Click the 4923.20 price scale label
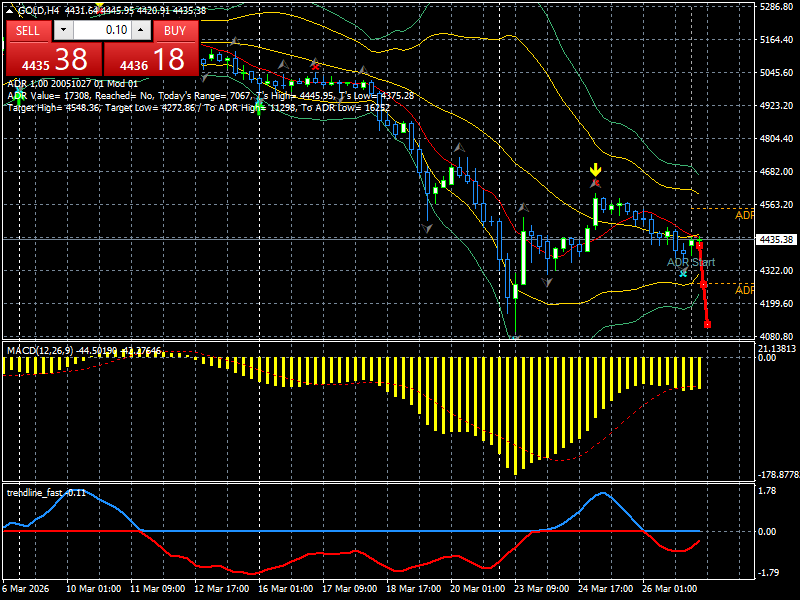Viewport: 800px width, 600px height. coord(777,106)
